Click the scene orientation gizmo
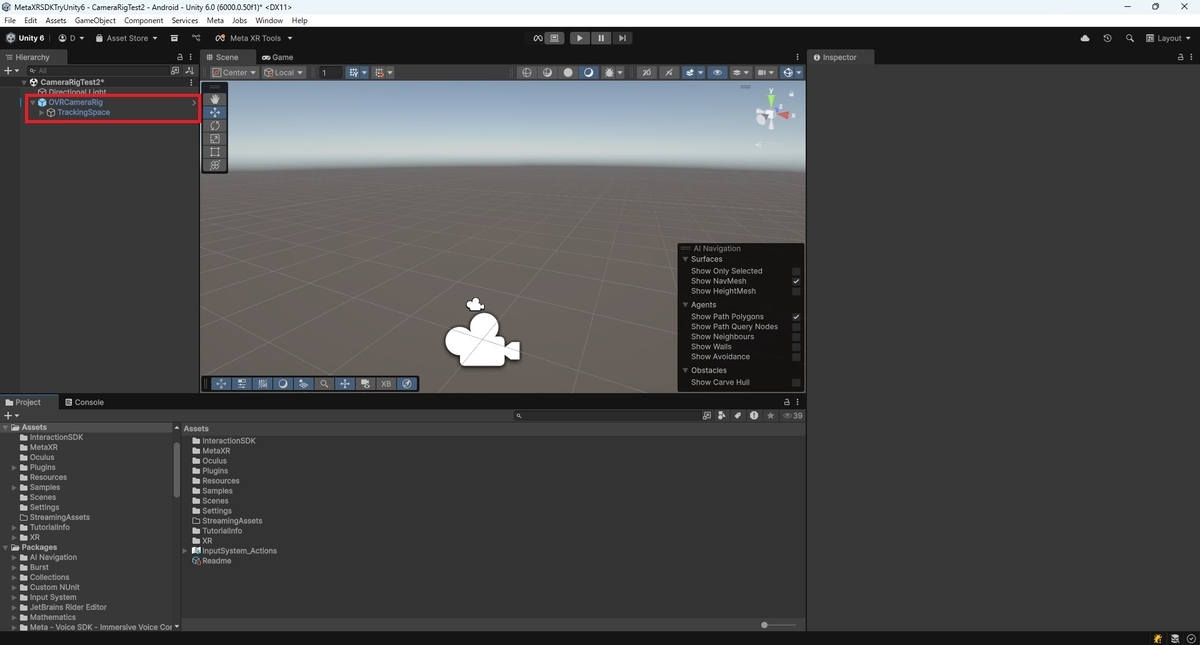Image resolution: width=1200 pixels, height=645 pixels. [x=772, y=110]
